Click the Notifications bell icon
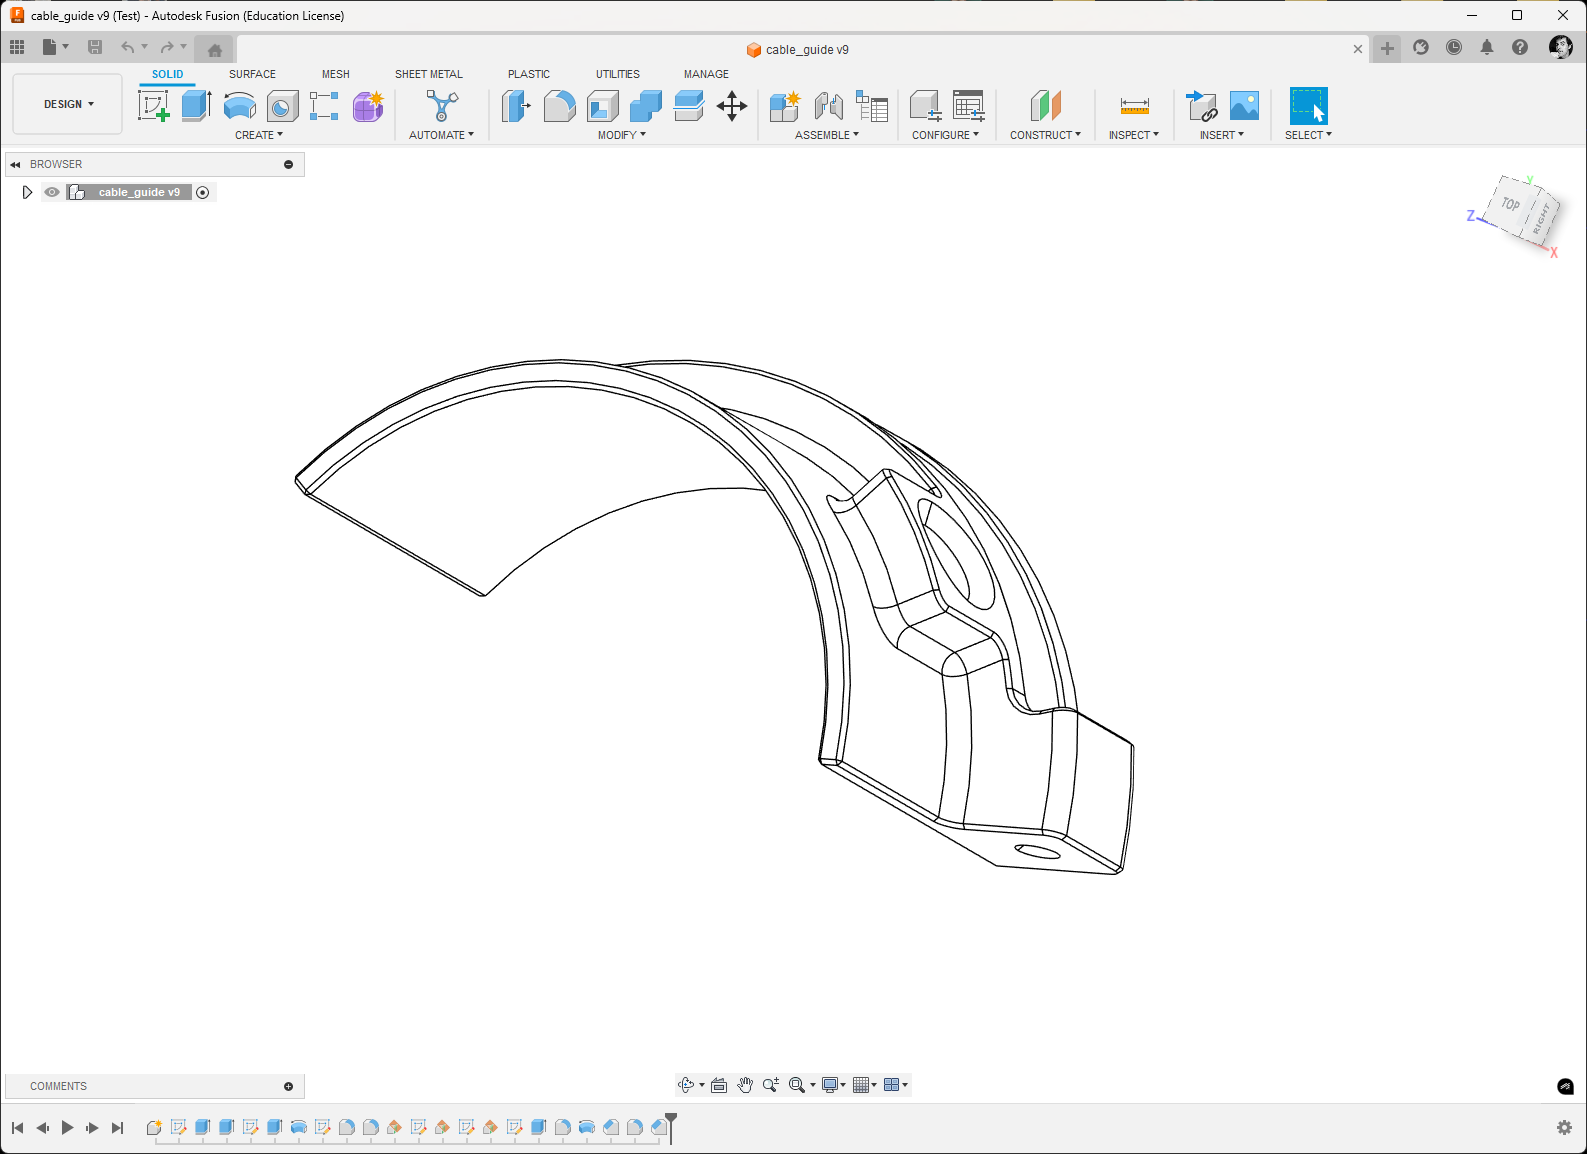This screenshot has height=1154, width=1587. [x=1487, y=47]
